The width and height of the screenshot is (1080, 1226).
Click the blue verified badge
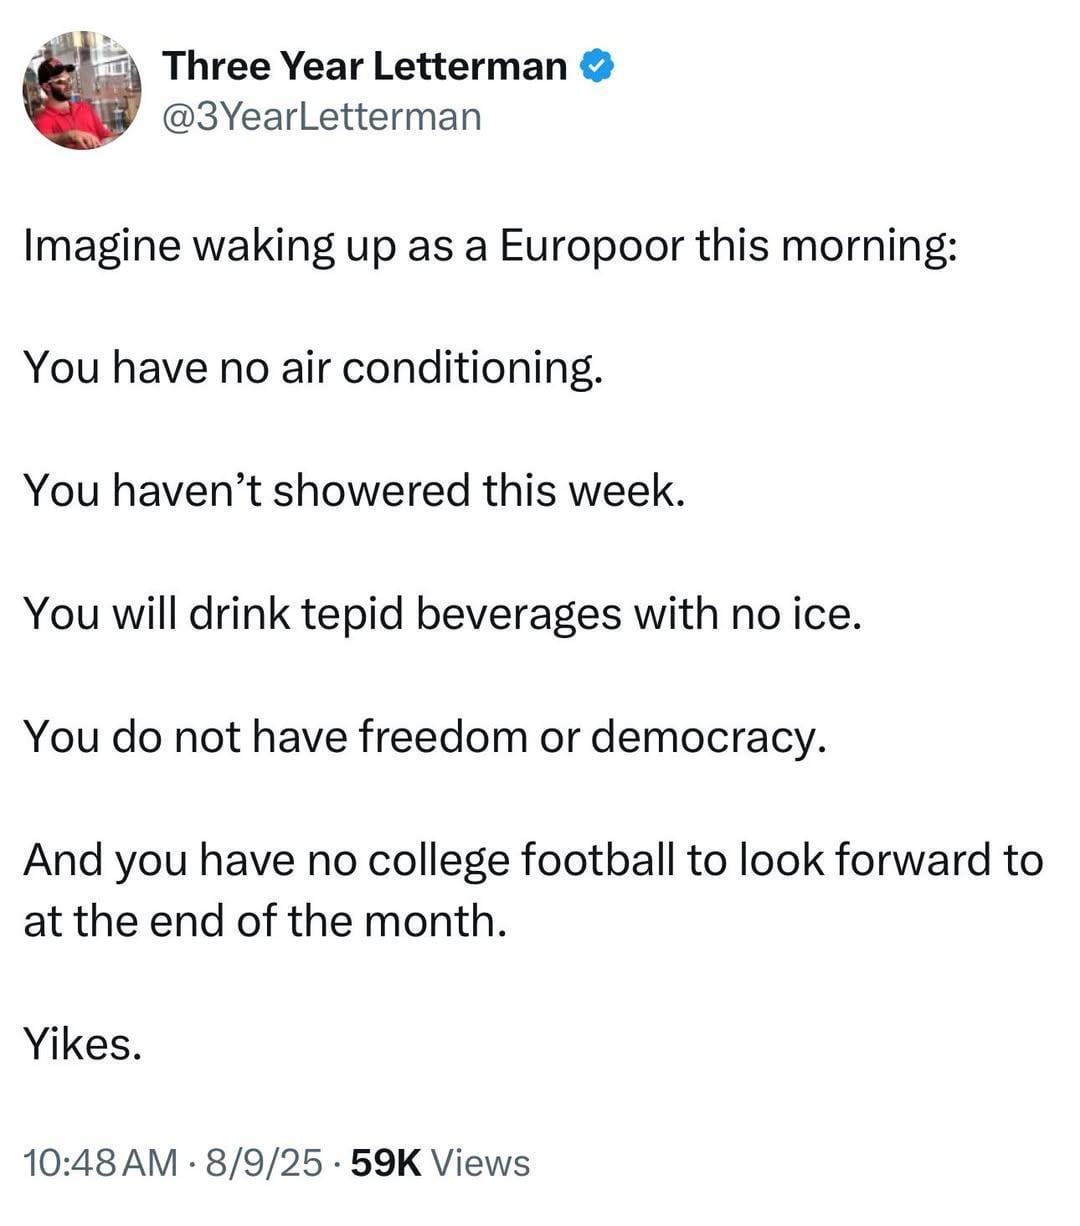[598, 66]
